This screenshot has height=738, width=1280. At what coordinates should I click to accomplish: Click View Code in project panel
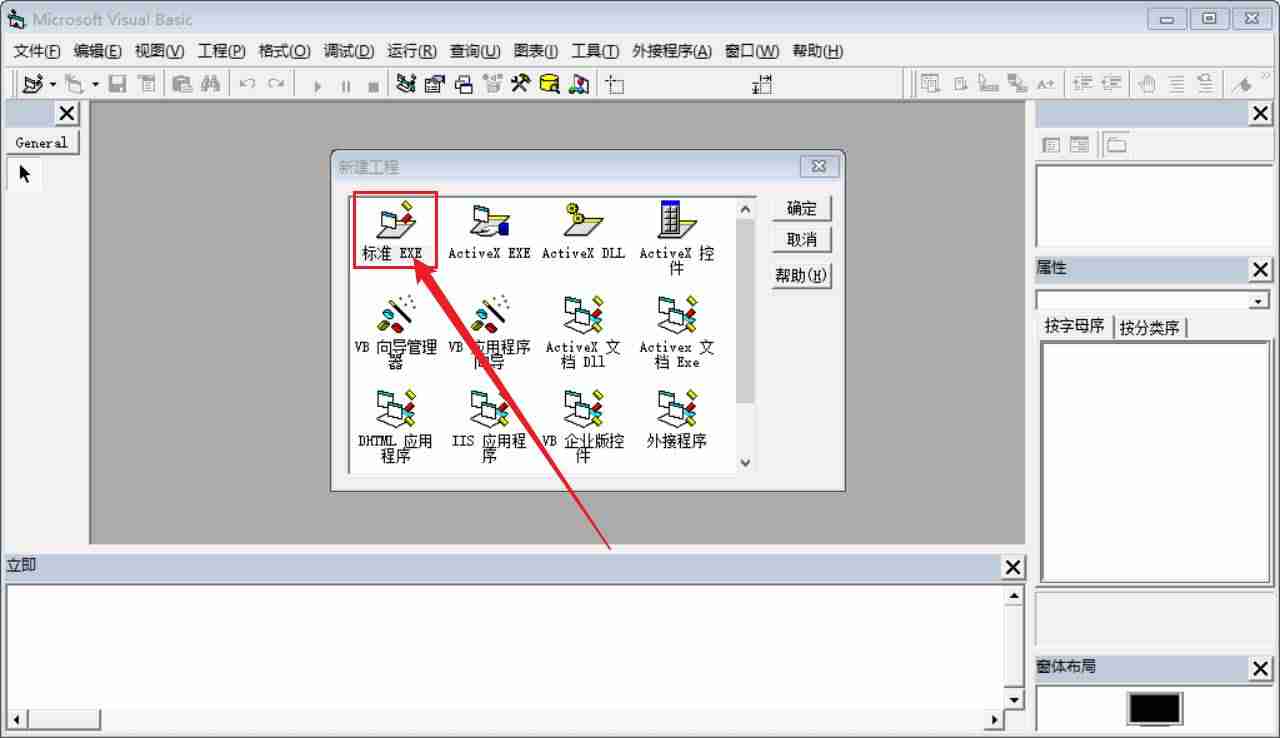(1051, 145)
